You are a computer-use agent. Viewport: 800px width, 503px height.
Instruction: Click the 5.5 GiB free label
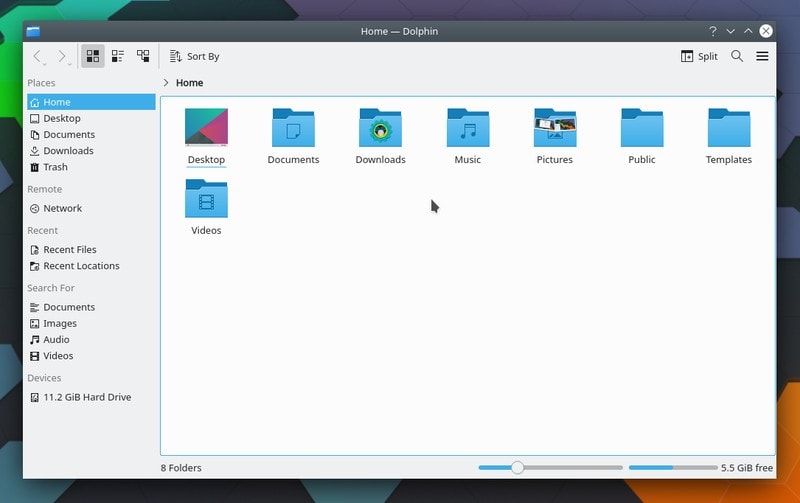coord(747,468)
